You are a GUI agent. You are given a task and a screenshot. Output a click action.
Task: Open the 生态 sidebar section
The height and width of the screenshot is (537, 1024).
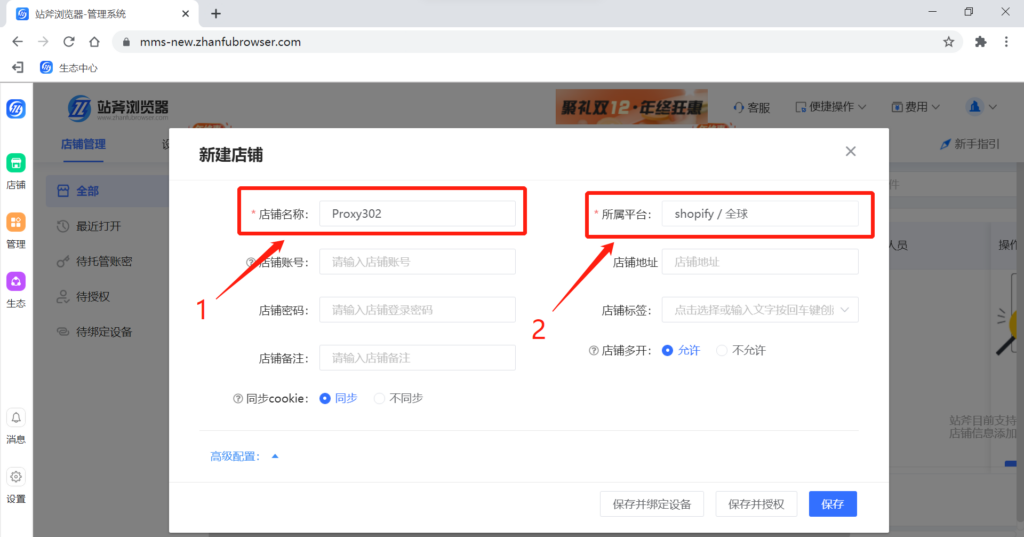pos(16,290)
